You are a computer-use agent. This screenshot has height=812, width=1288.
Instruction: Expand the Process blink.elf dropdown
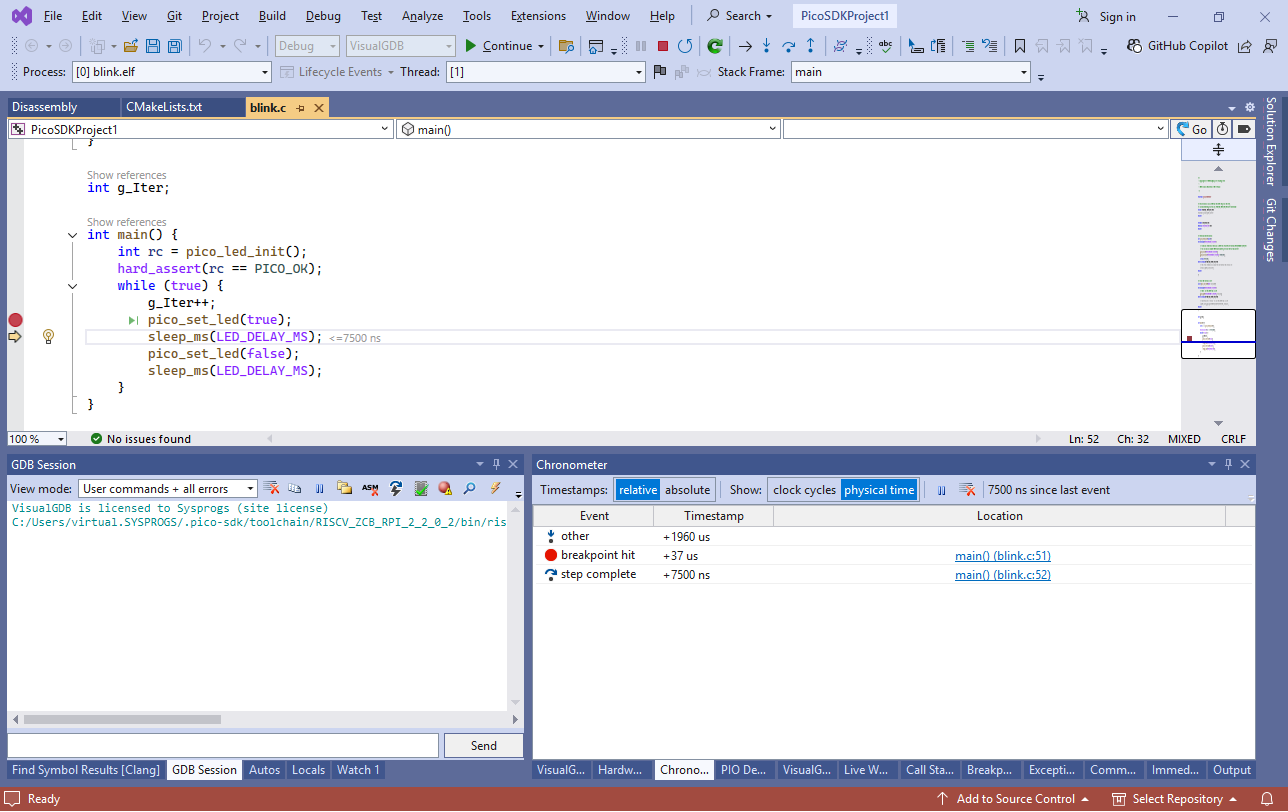(264, 72)
